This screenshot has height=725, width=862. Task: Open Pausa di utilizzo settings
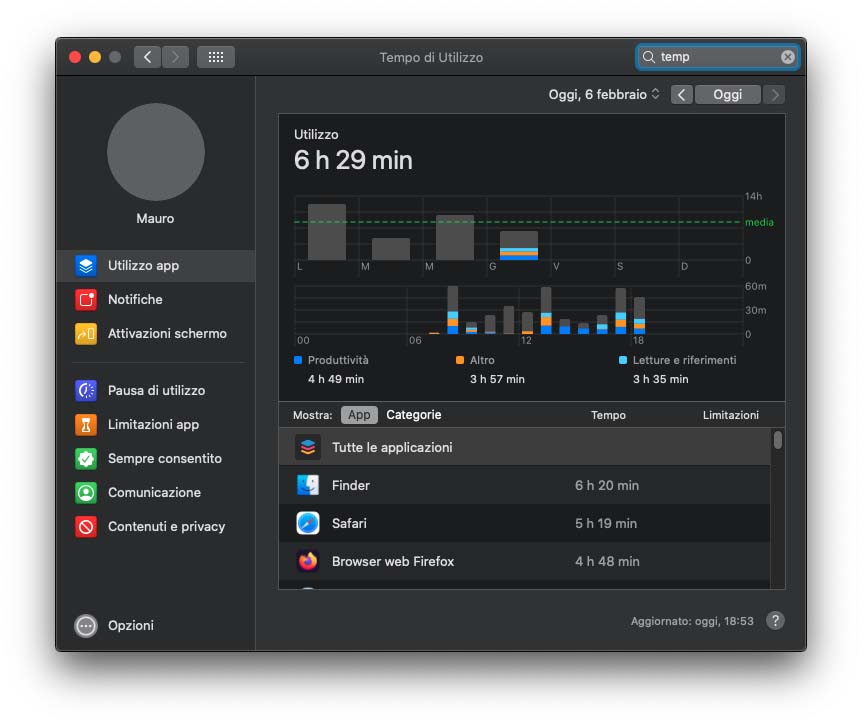pos(155,391)
